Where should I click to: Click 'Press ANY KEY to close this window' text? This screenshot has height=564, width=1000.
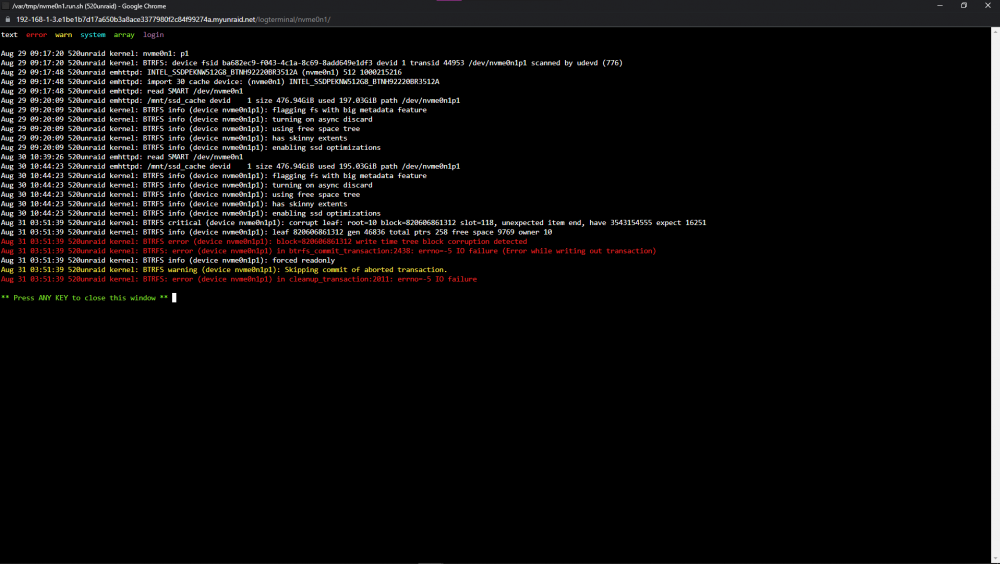point(84,298)
